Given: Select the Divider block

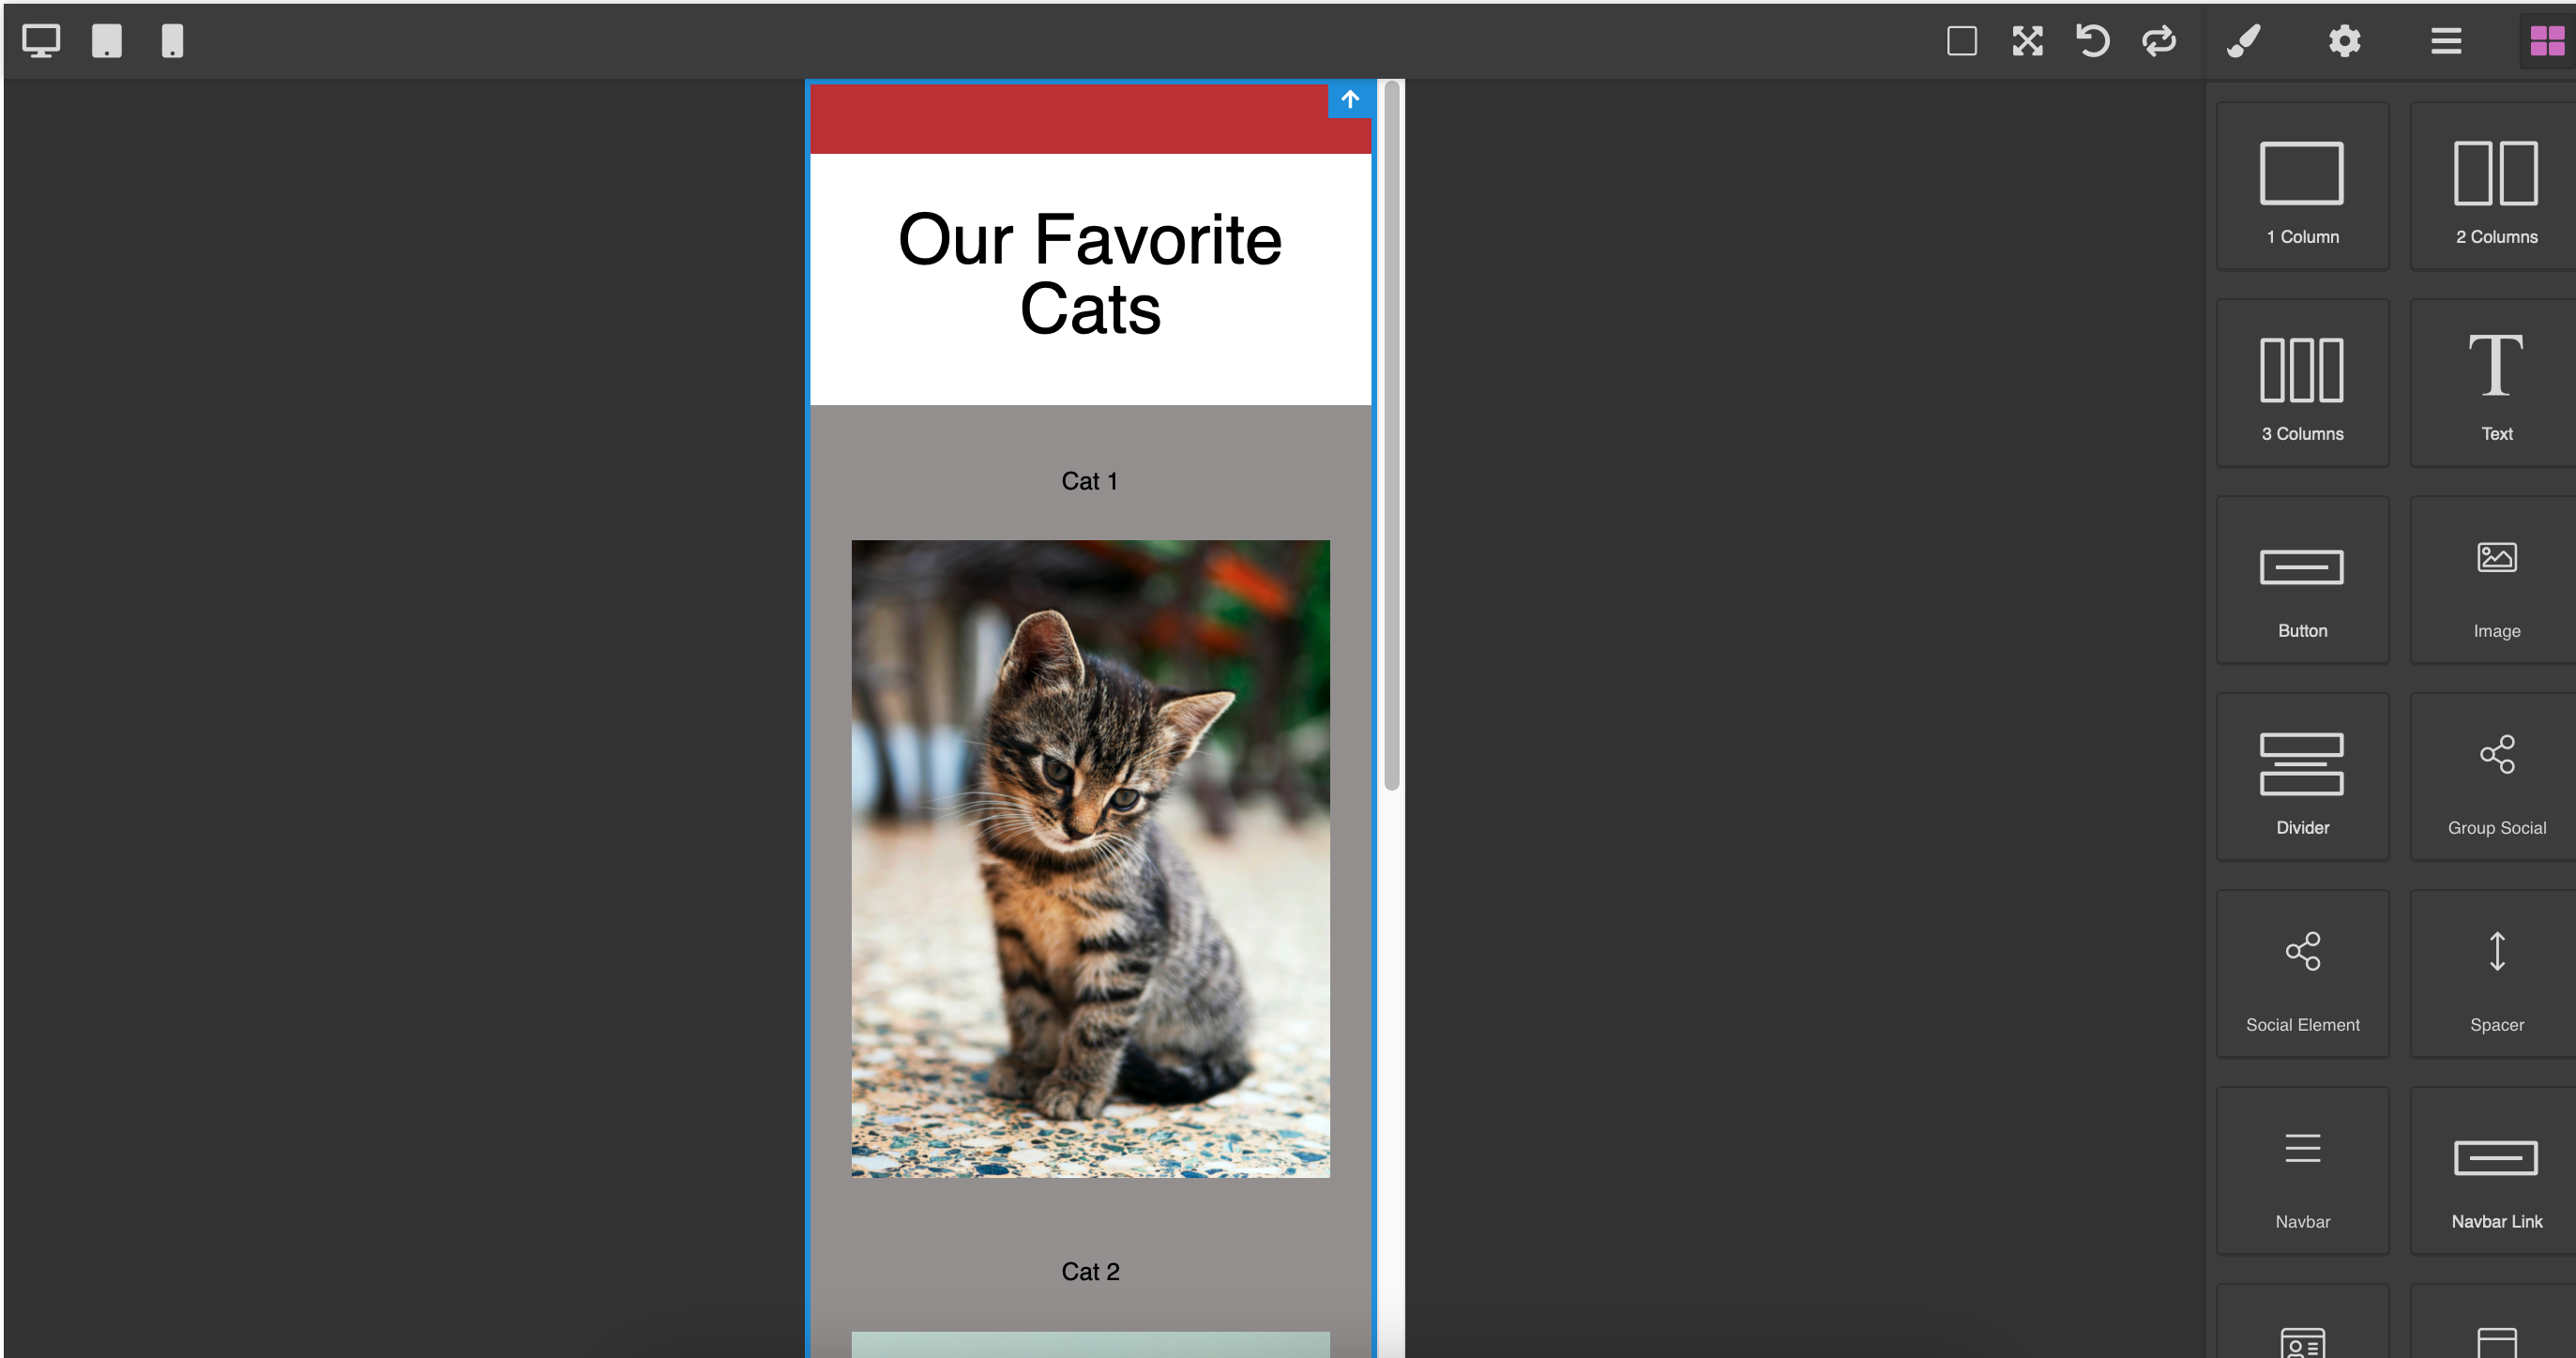Looking at the screenshot, I should (2302, 777).
